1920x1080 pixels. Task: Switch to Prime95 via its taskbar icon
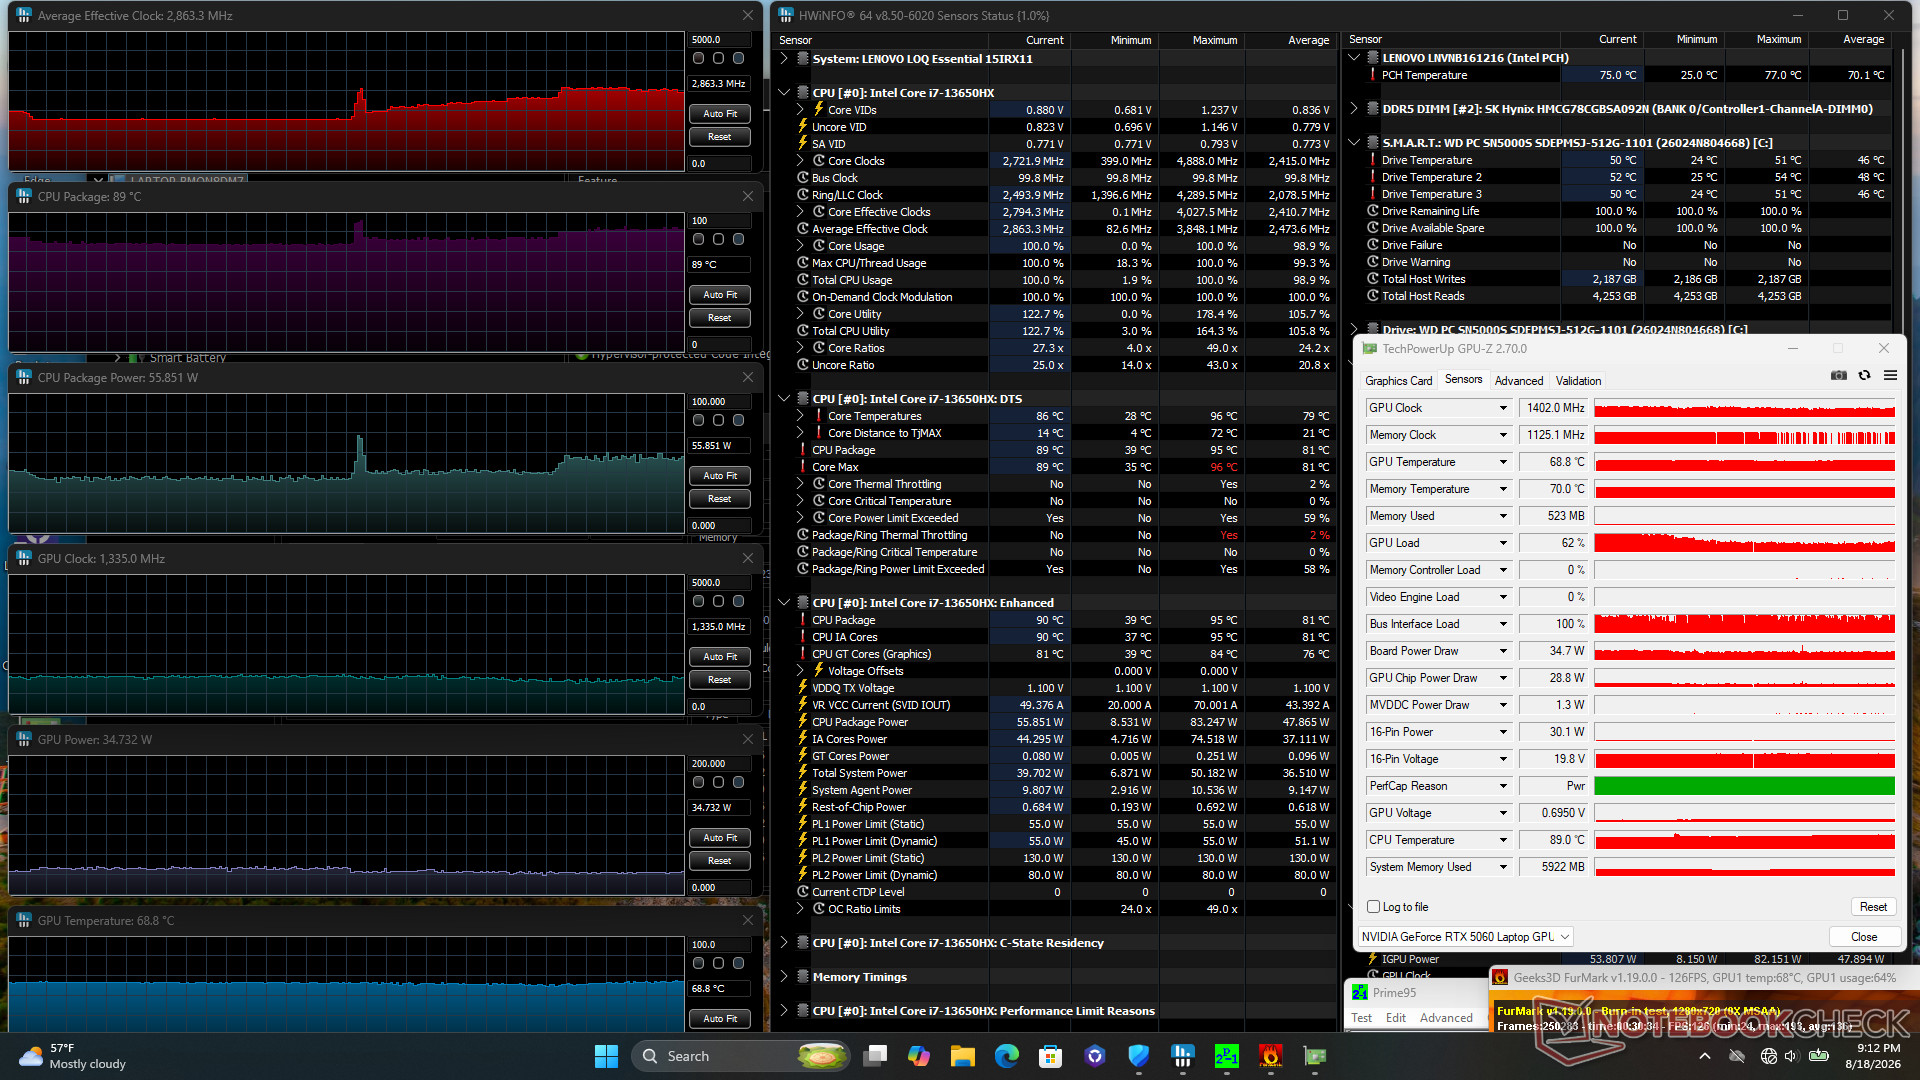1227,1056
